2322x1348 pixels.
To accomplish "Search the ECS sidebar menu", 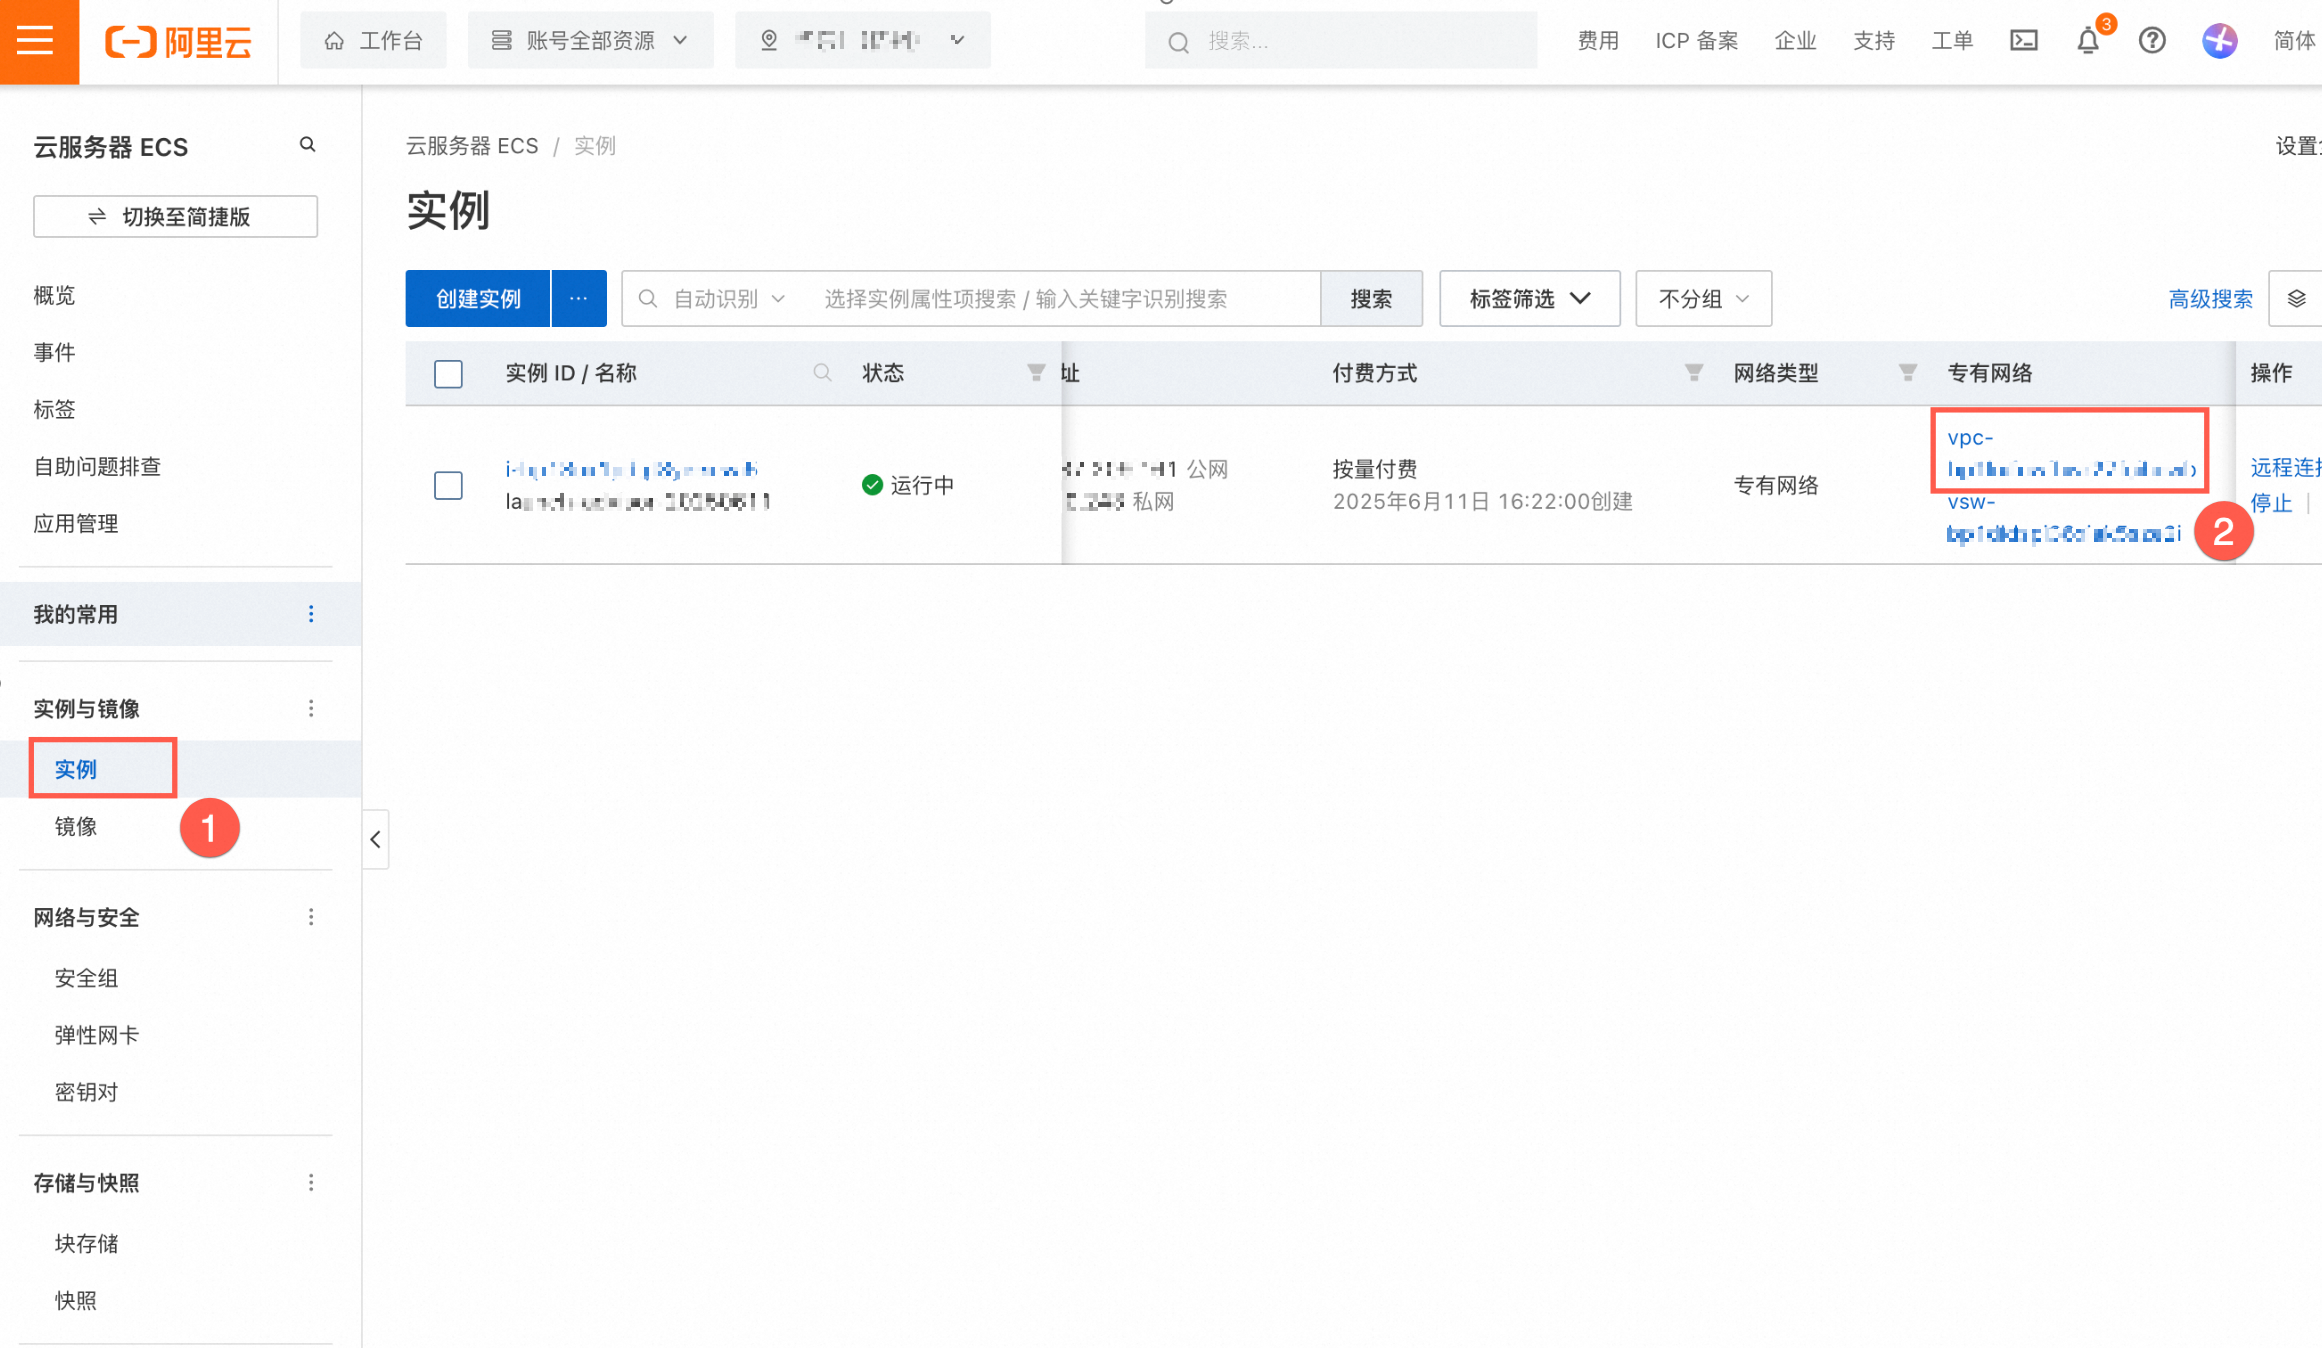I will 308,145.
